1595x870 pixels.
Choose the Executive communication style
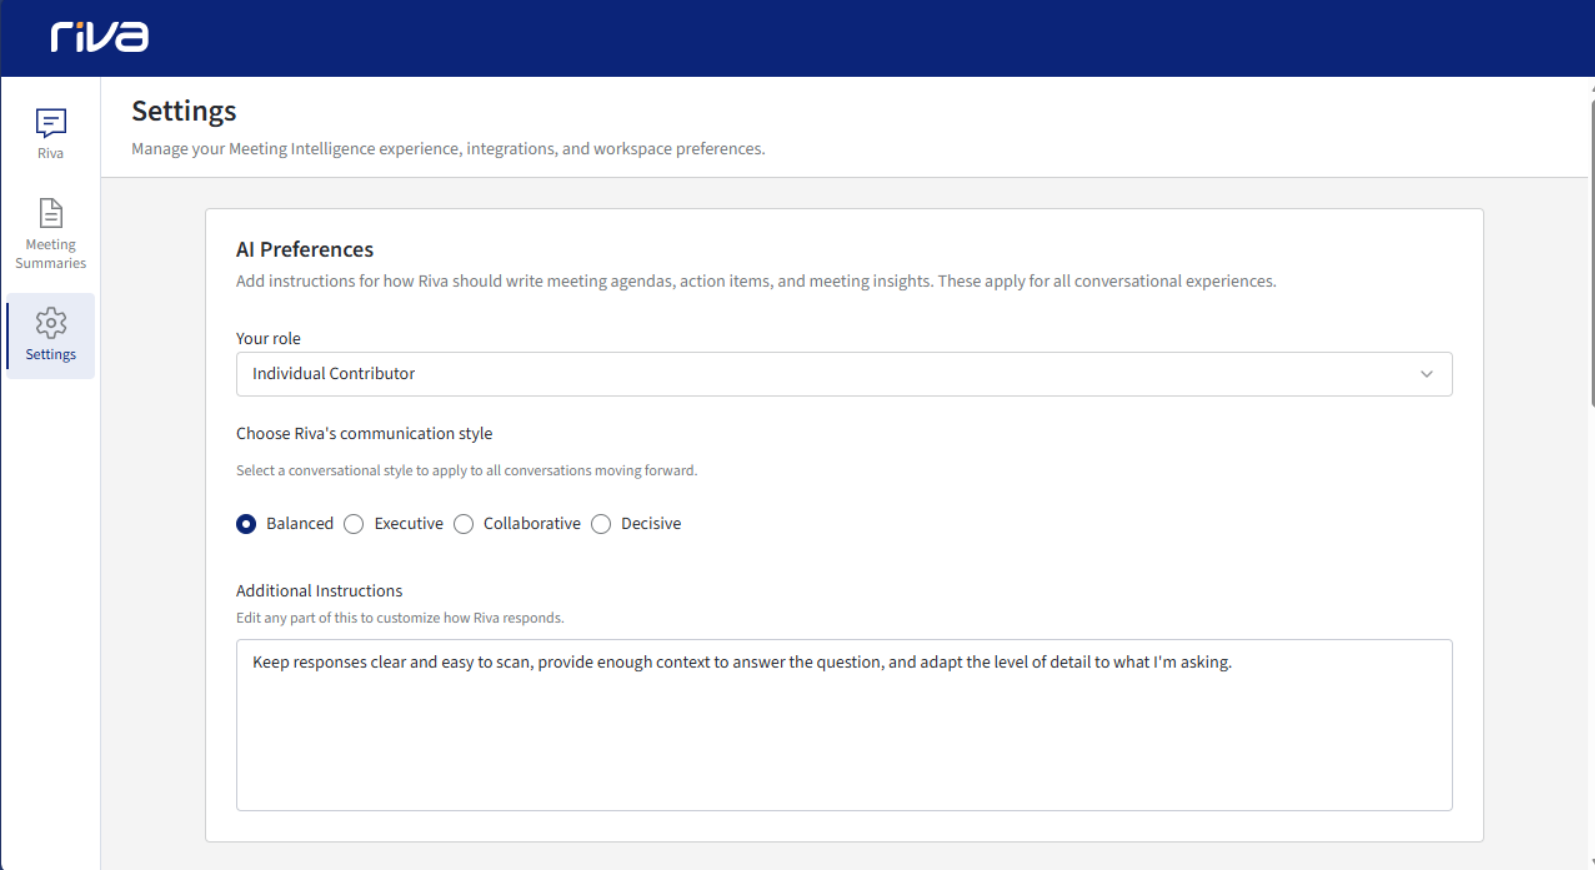(354, 524)
